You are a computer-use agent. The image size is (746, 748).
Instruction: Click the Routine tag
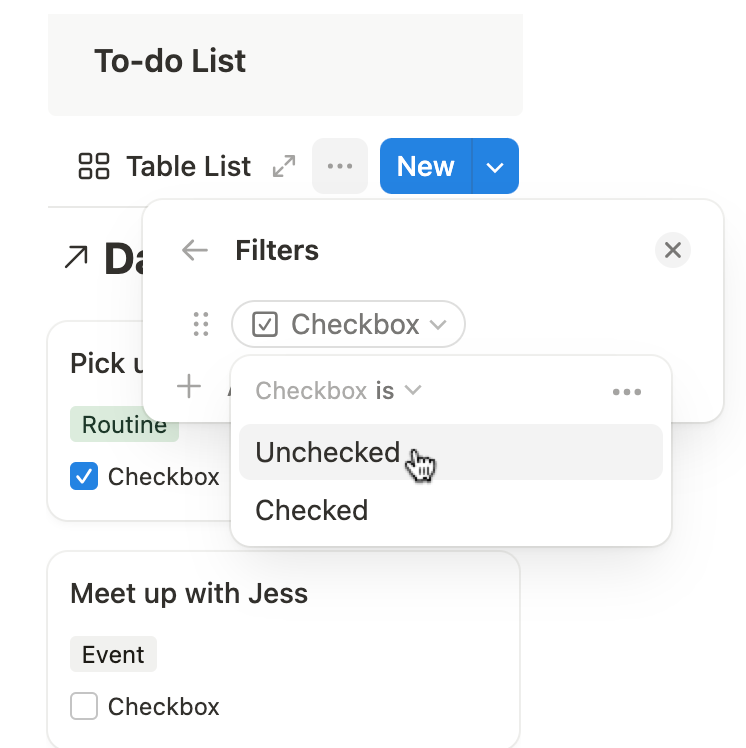124,424
